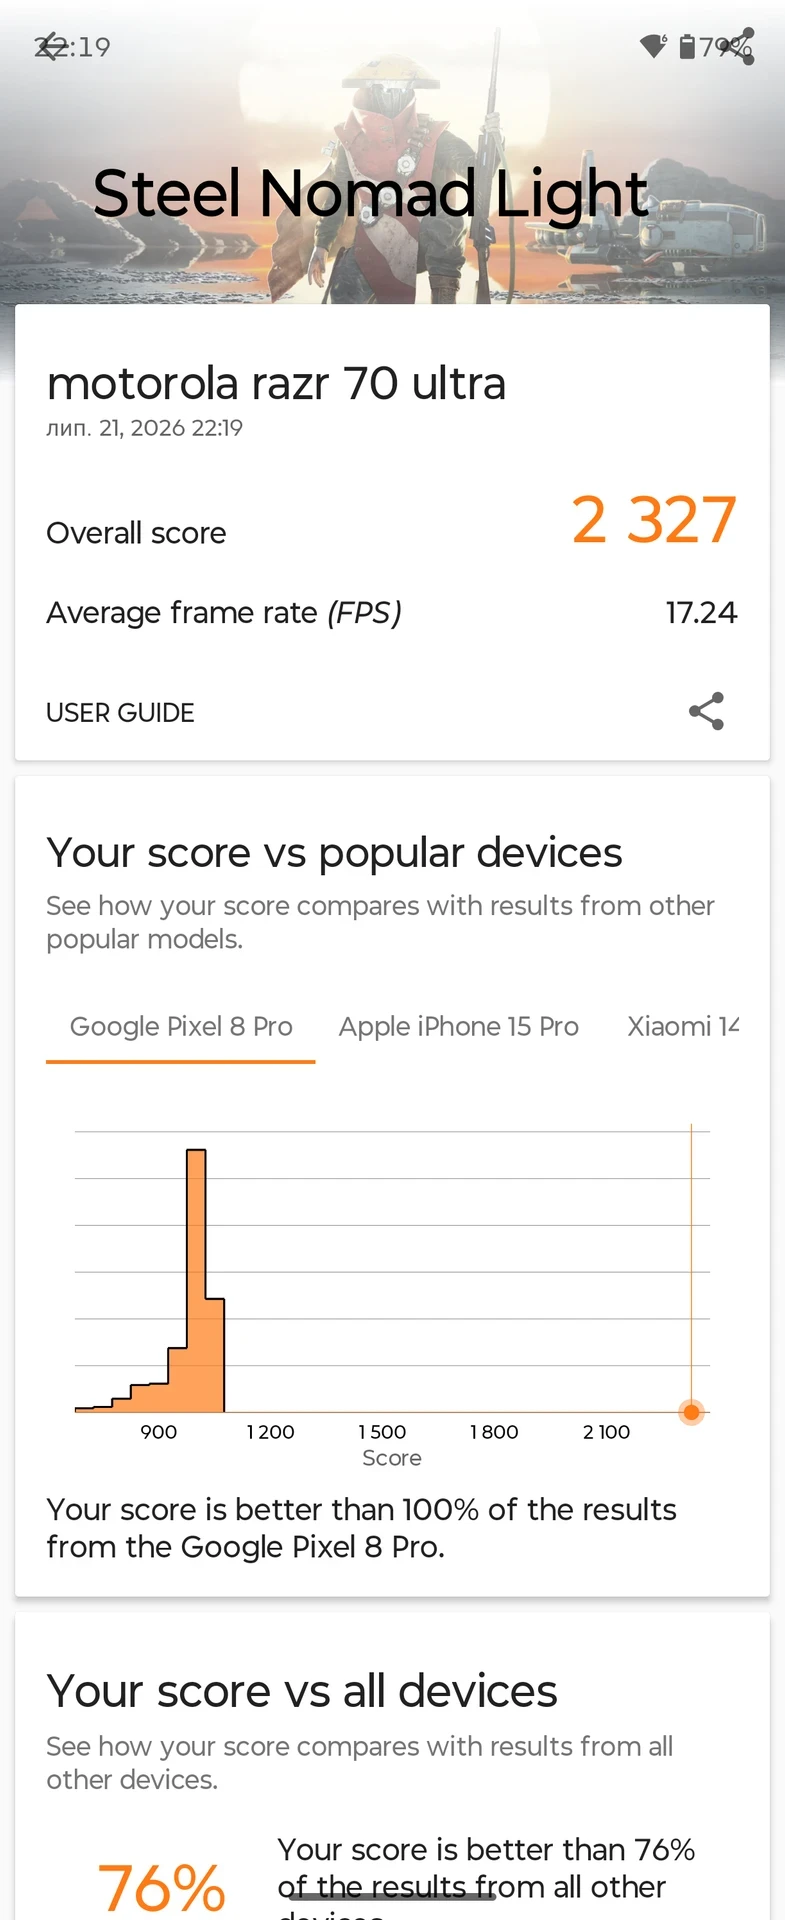Switch to the Xiaomi 14 tab

[x=683, y=1027]
